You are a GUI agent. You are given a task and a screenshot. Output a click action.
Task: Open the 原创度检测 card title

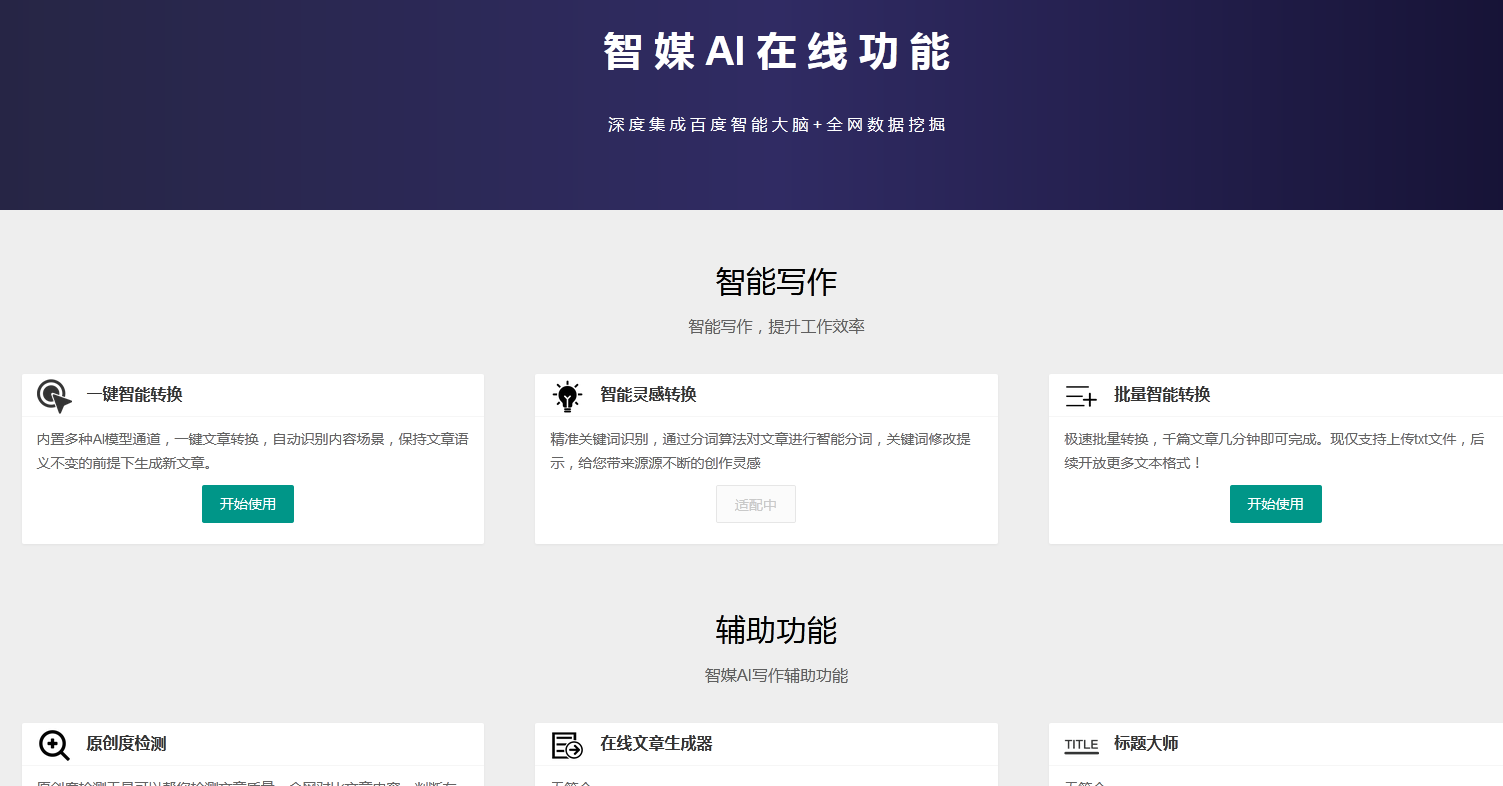pyautogui.click(x=126, y=743)
